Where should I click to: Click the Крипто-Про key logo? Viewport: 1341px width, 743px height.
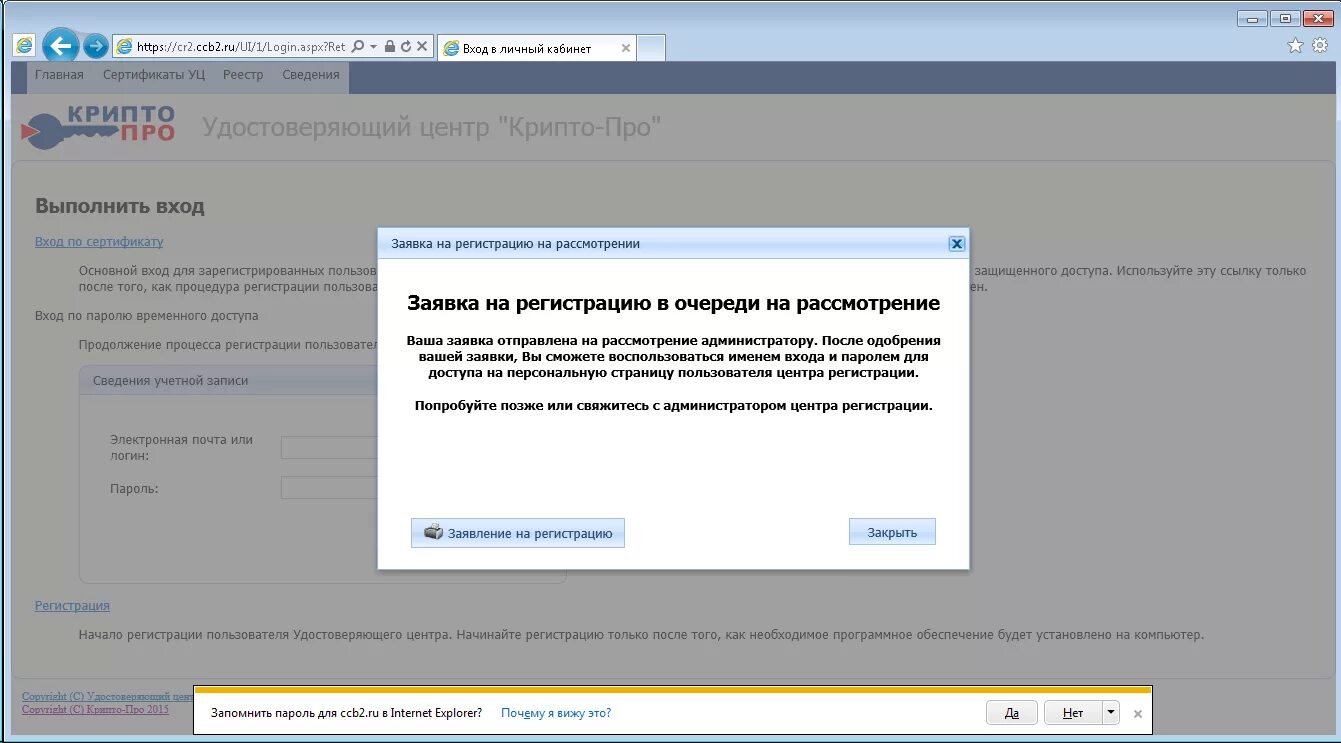point(99,125)
